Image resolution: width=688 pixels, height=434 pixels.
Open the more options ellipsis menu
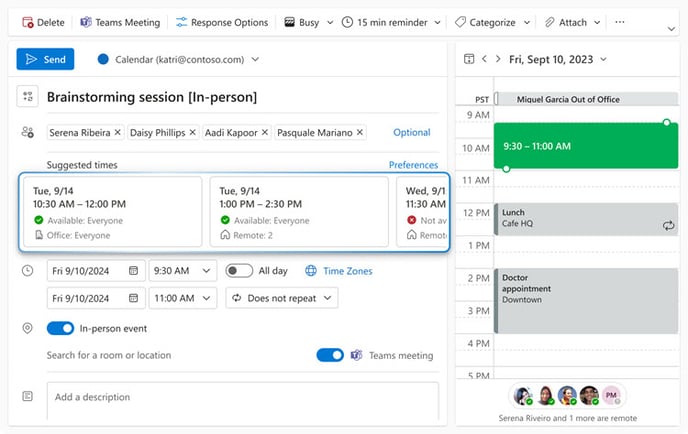[620, 22]
